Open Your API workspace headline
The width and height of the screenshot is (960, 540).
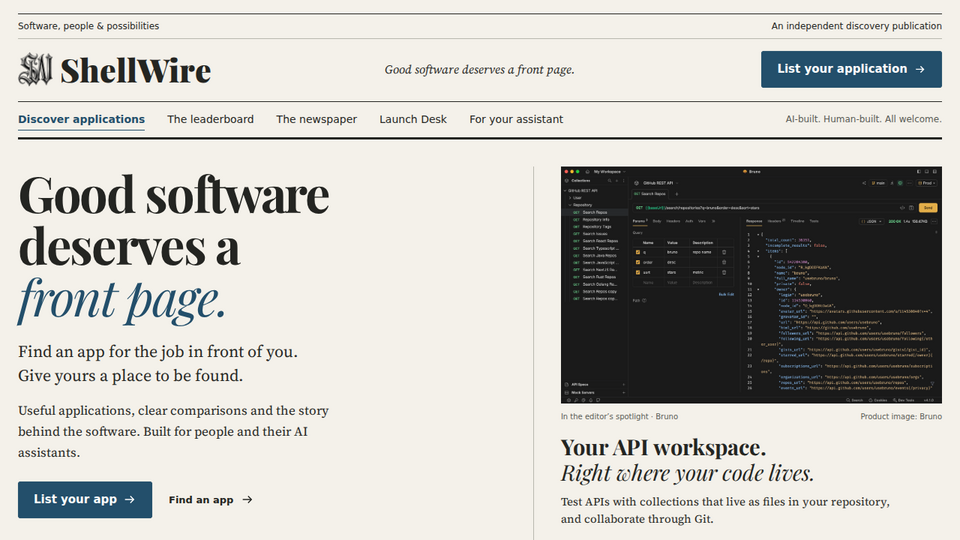663,448
